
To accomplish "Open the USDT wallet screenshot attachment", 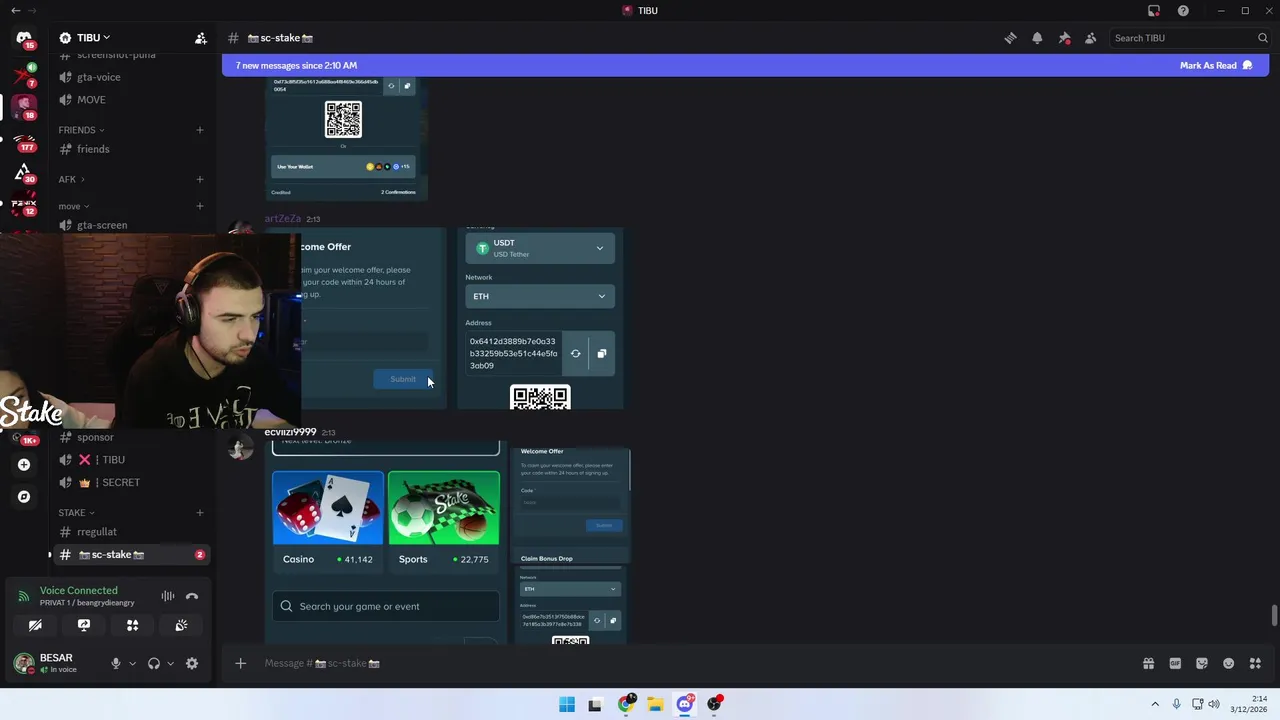I will (540, 318).
